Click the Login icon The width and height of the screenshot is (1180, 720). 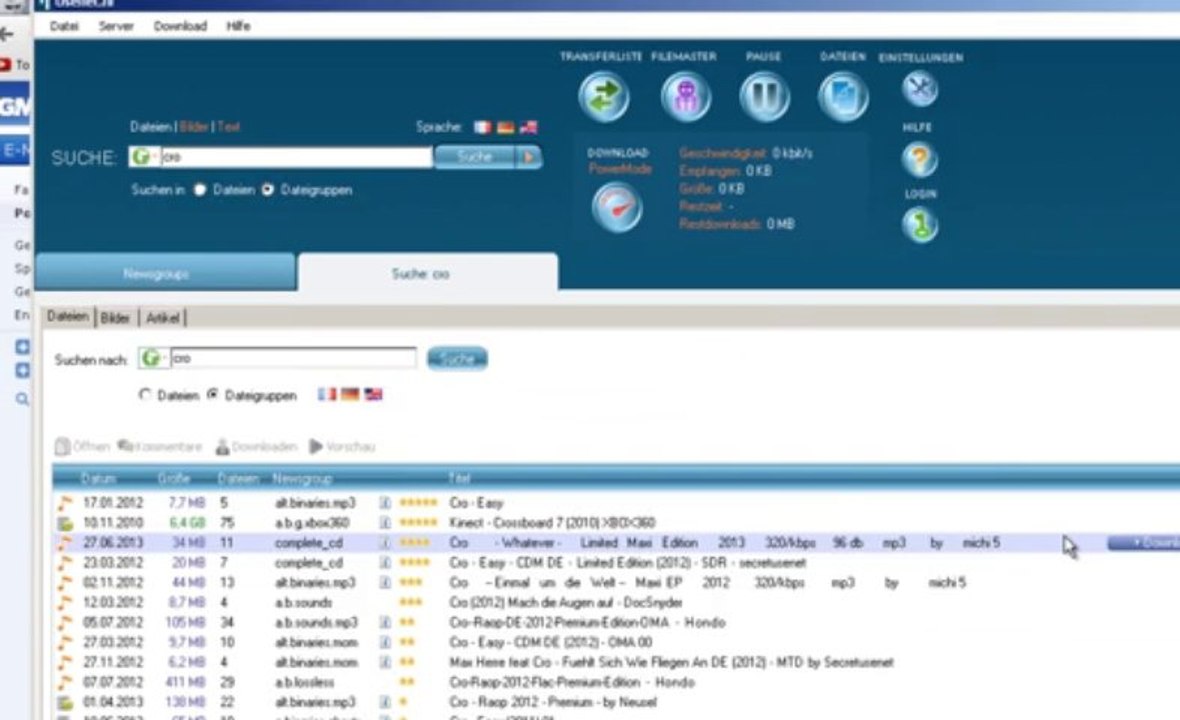(x=920, y=225)
